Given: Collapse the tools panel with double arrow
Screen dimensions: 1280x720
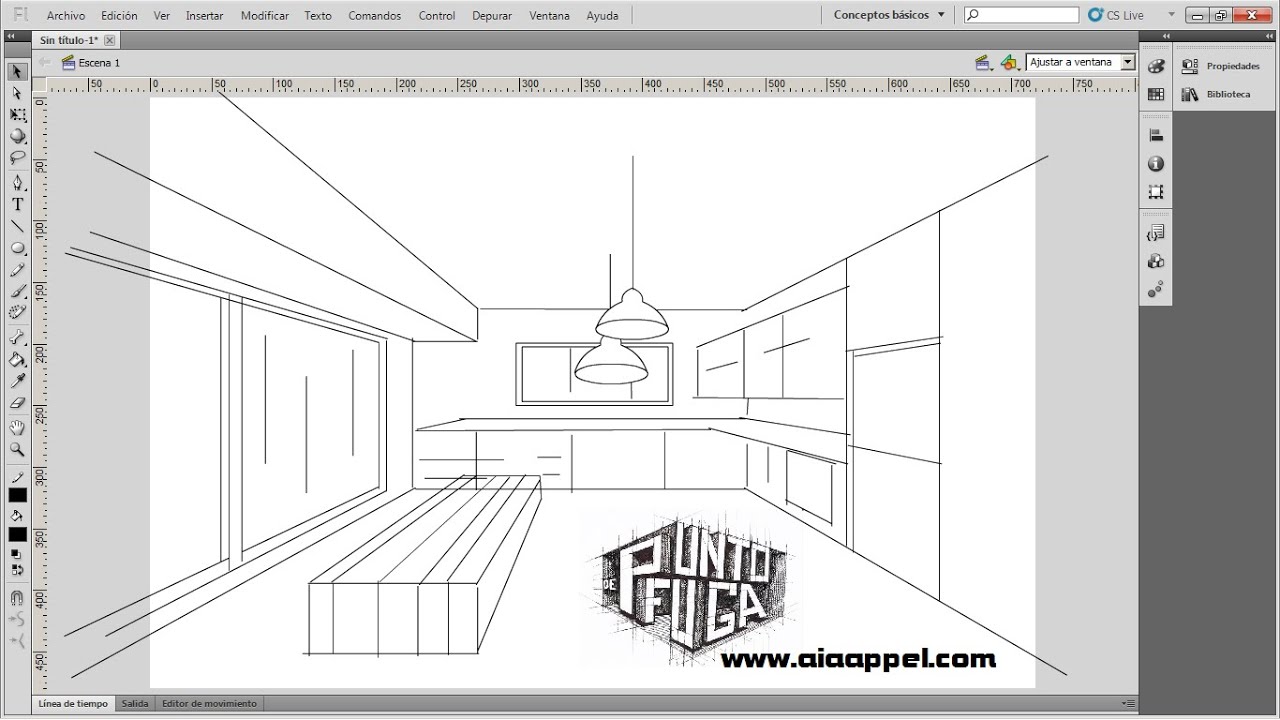Looking at the screenshot, I should point(10,36).
